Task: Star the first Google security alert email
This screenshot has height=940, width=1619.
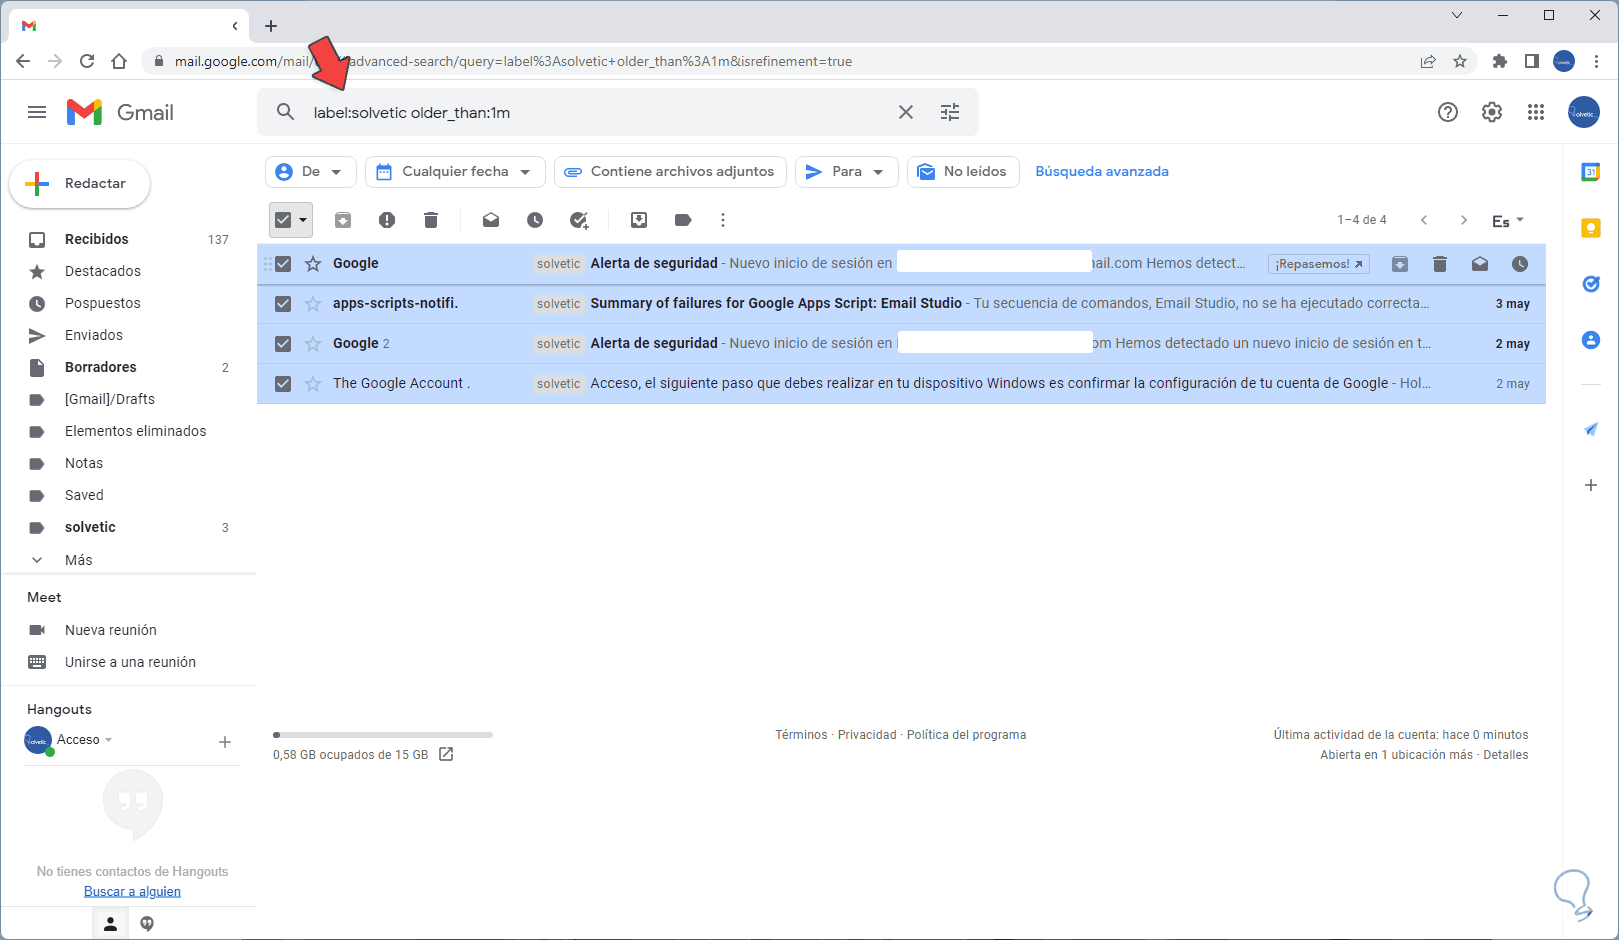Action: (x=313, y=264)
